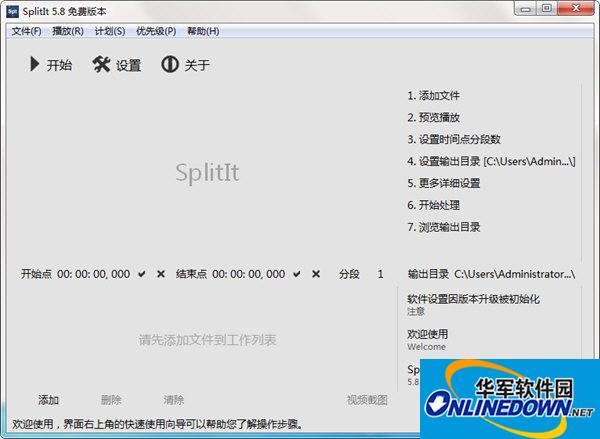Open the 帮助(H) menu

203,31
